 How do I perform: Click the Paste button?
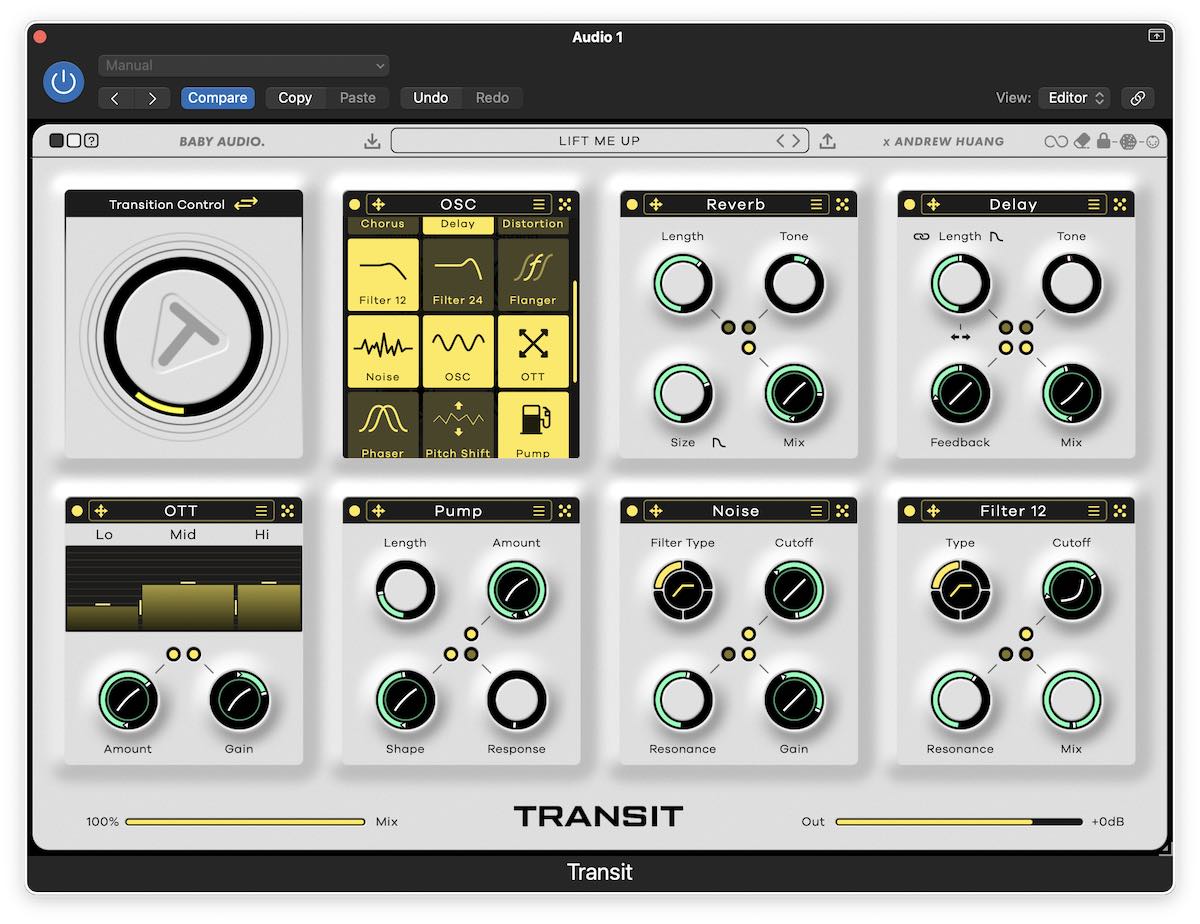tap(357, 98)
